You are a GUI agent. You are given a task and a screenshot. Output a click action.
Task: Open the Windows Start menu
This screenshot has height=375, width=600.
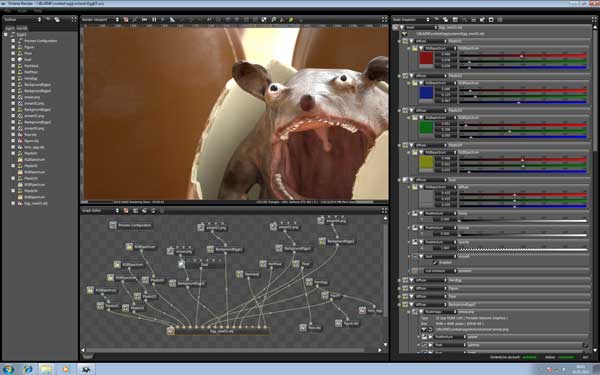(x=8, y=369)
